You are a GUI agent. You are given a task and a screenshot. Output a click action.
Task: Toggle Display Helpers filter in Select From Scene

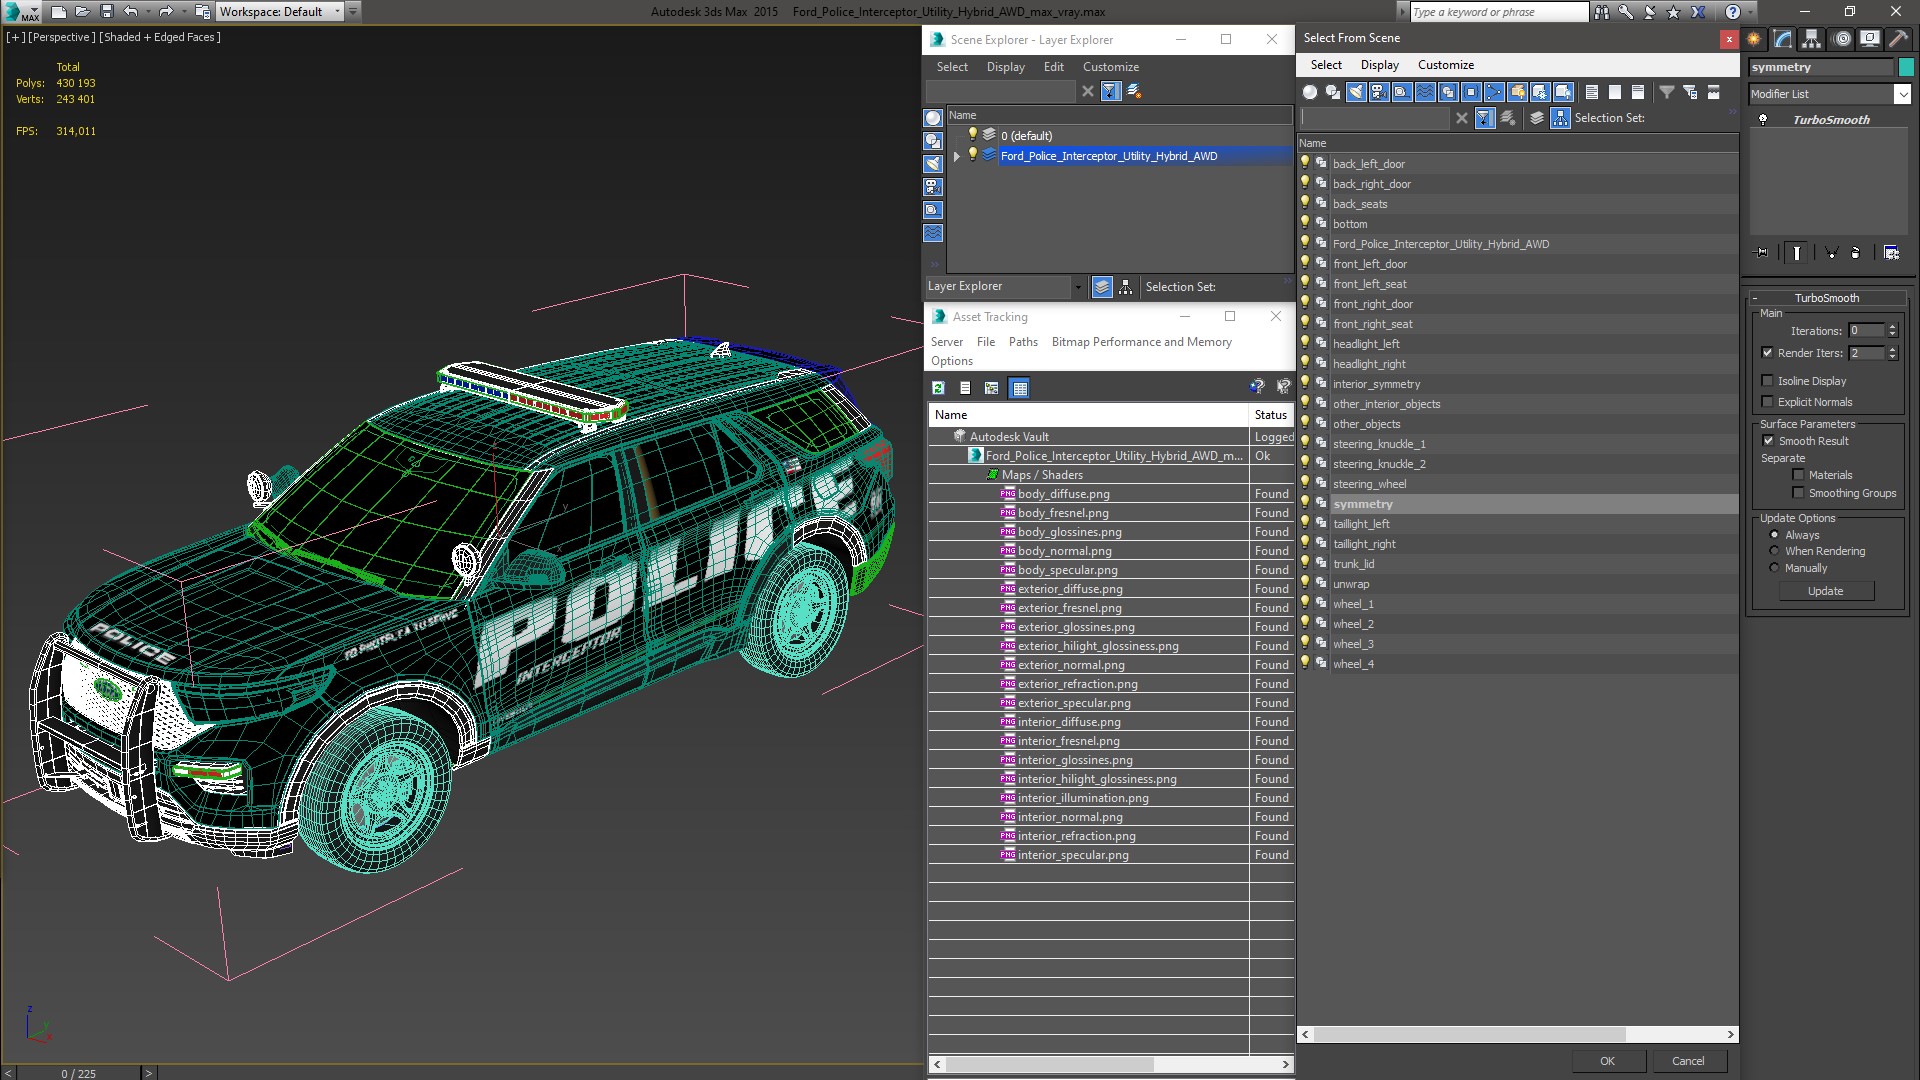[1402, 92]
